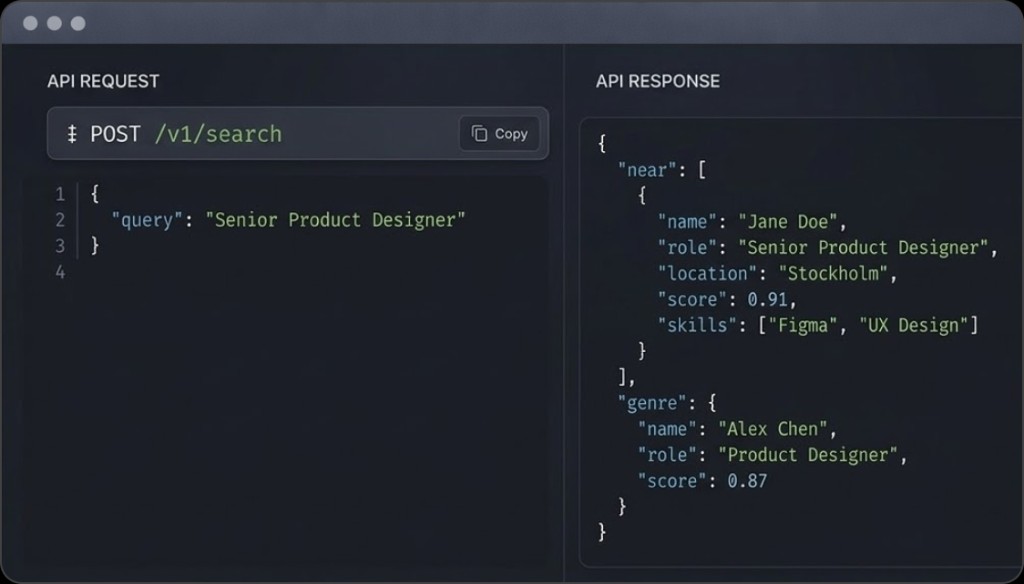Image resolution: width=1024 pixels, height=584 pixels.
Task: Click the "Alex Chen" name value
Action: (772, 428)
